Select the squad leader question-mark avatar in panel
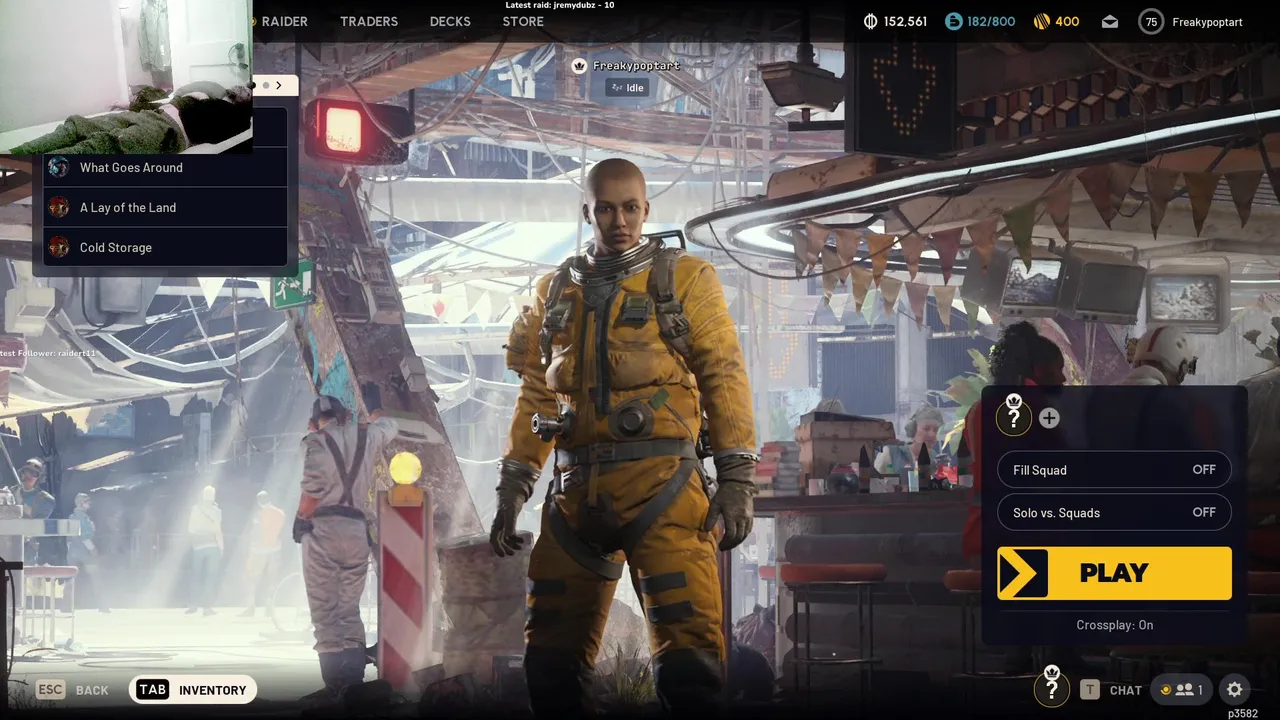Image resolution: width=1280 pixels, height=720 pixels. [1013, 416]
